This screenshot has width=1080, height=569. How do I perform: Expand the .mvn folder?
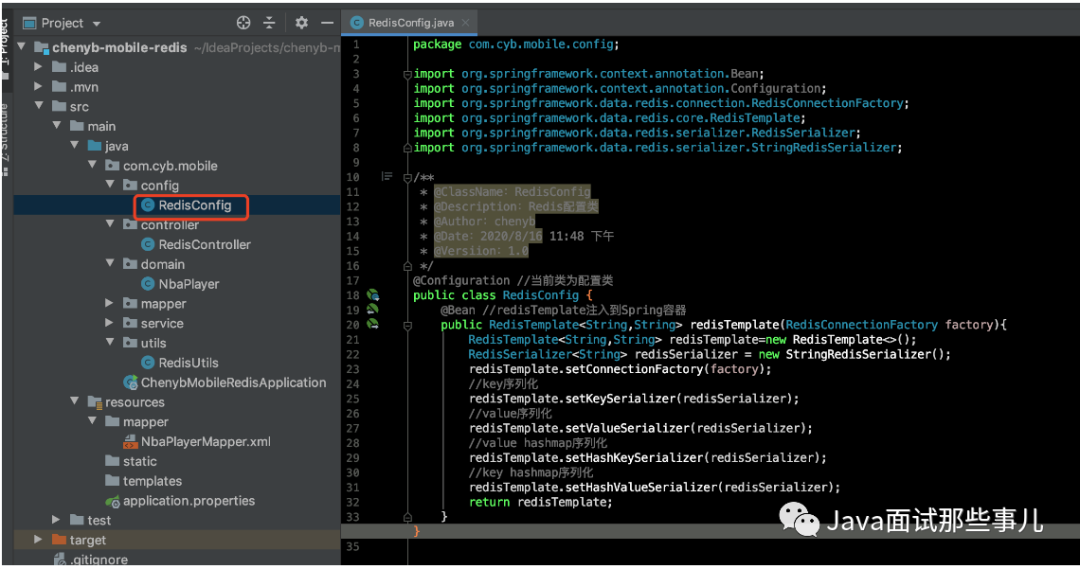pos(39,87)
